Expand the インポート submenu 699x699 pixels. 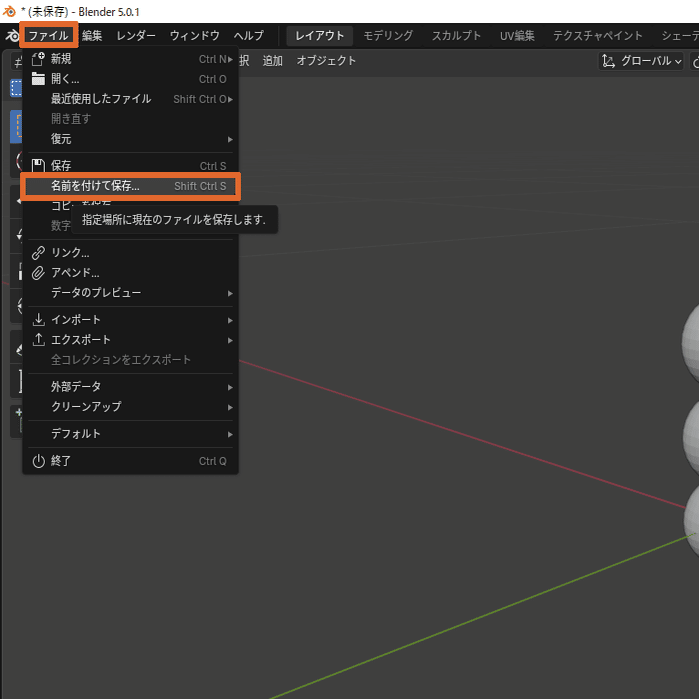[x=130, y=320]
